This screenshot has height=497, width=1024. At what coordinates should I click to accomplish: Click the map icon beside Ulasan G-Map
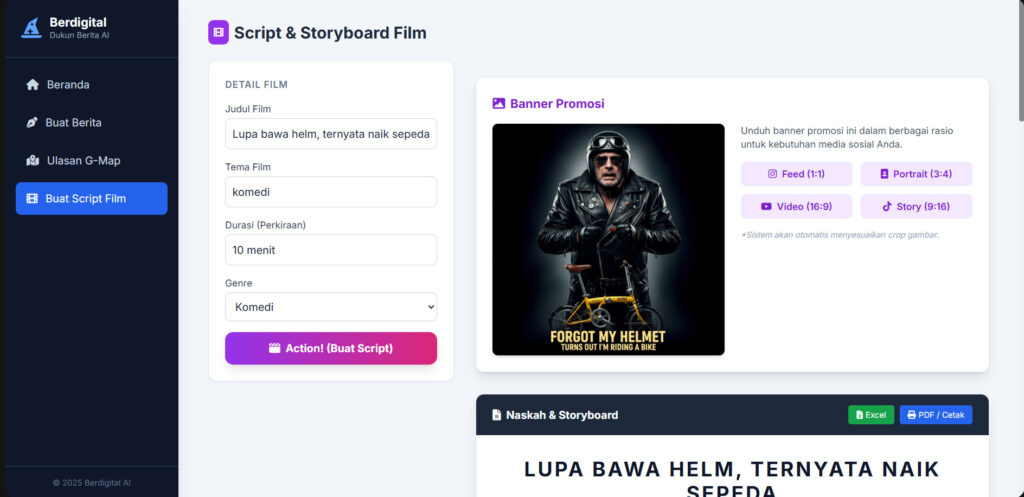33,160
